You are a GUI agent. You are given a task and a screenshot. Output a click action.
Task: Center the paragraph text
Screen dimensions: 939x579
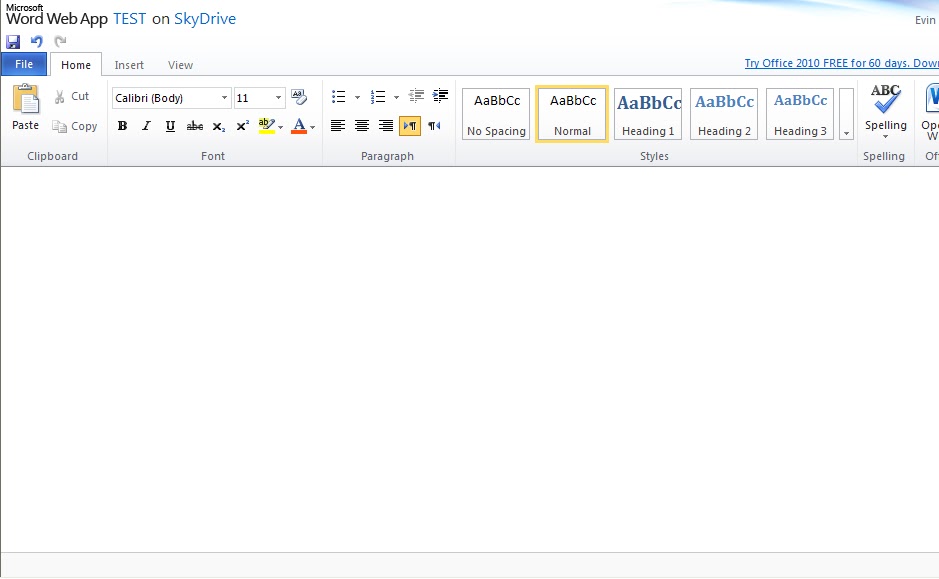tap(362, 126)
